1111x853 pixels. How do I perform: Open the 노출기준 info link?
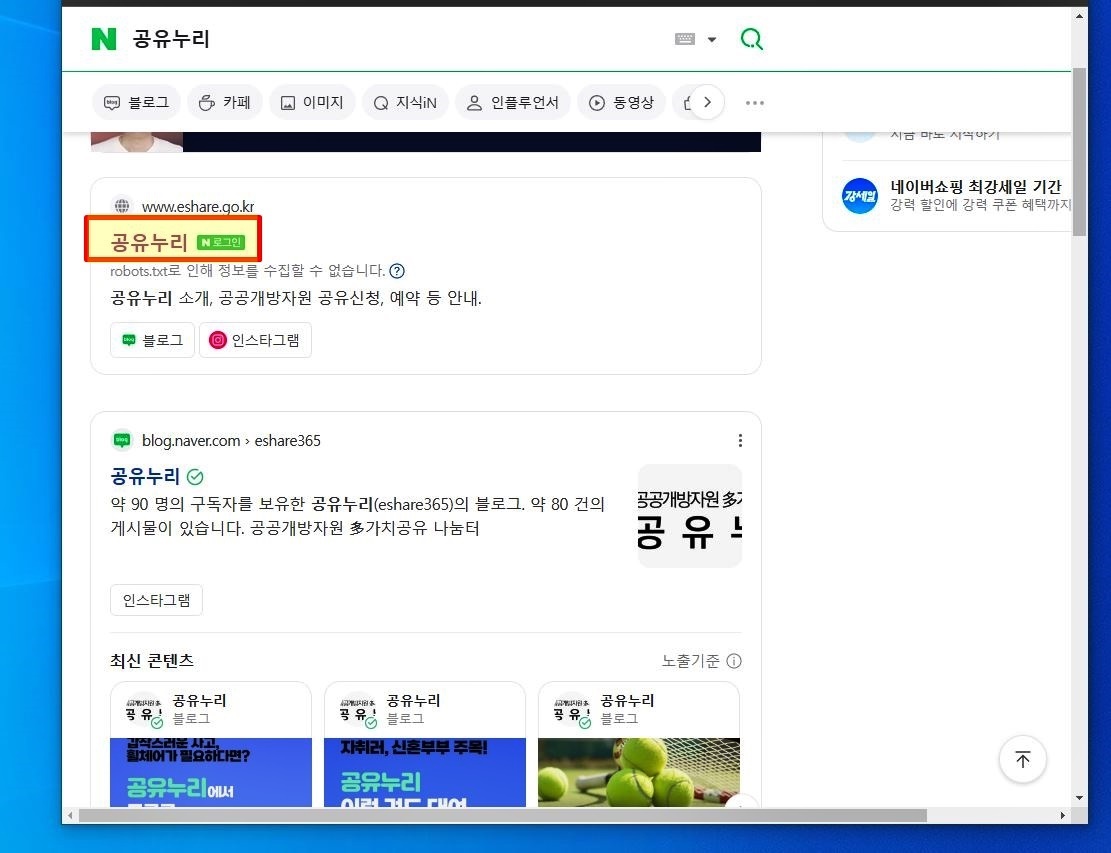[x=690, y=661]
